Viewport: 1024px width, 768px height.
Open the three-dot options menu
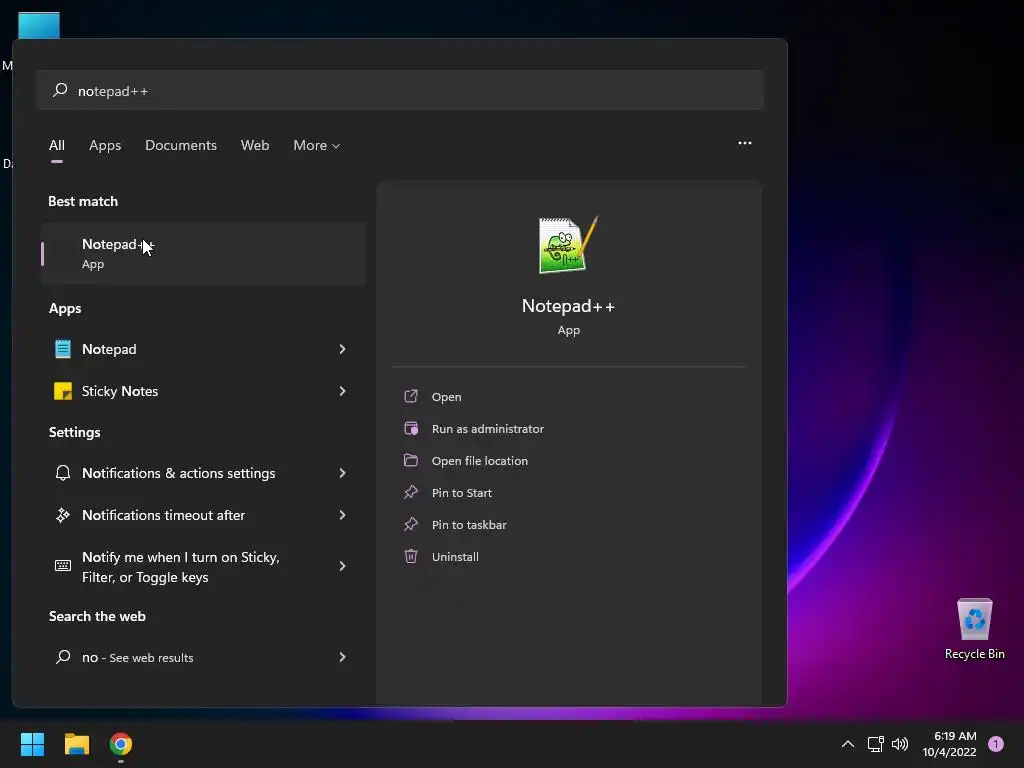(744, 144)
